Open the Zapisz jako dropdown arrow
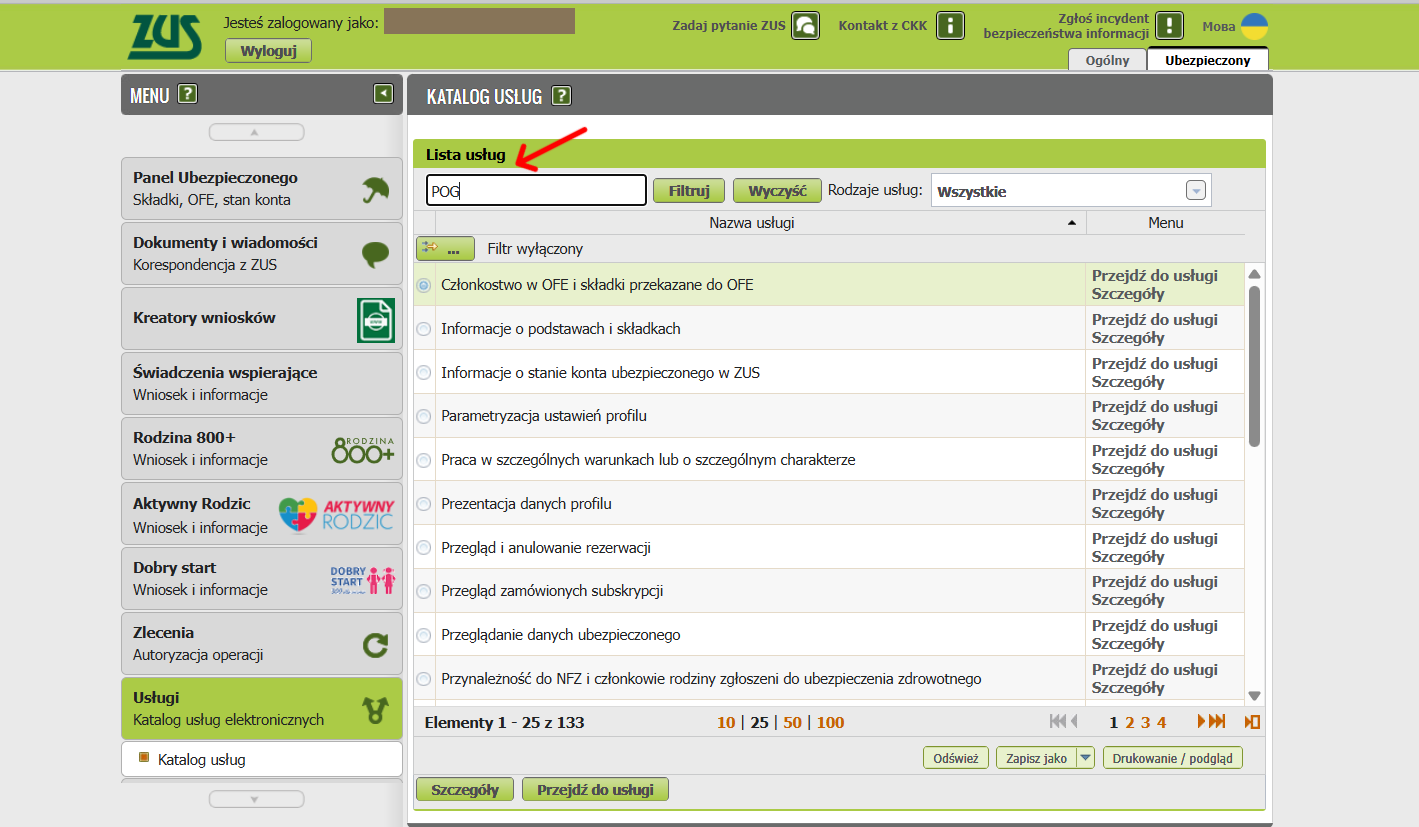The width and height of the screenshot is (1419, 827). click(1084, 758)
